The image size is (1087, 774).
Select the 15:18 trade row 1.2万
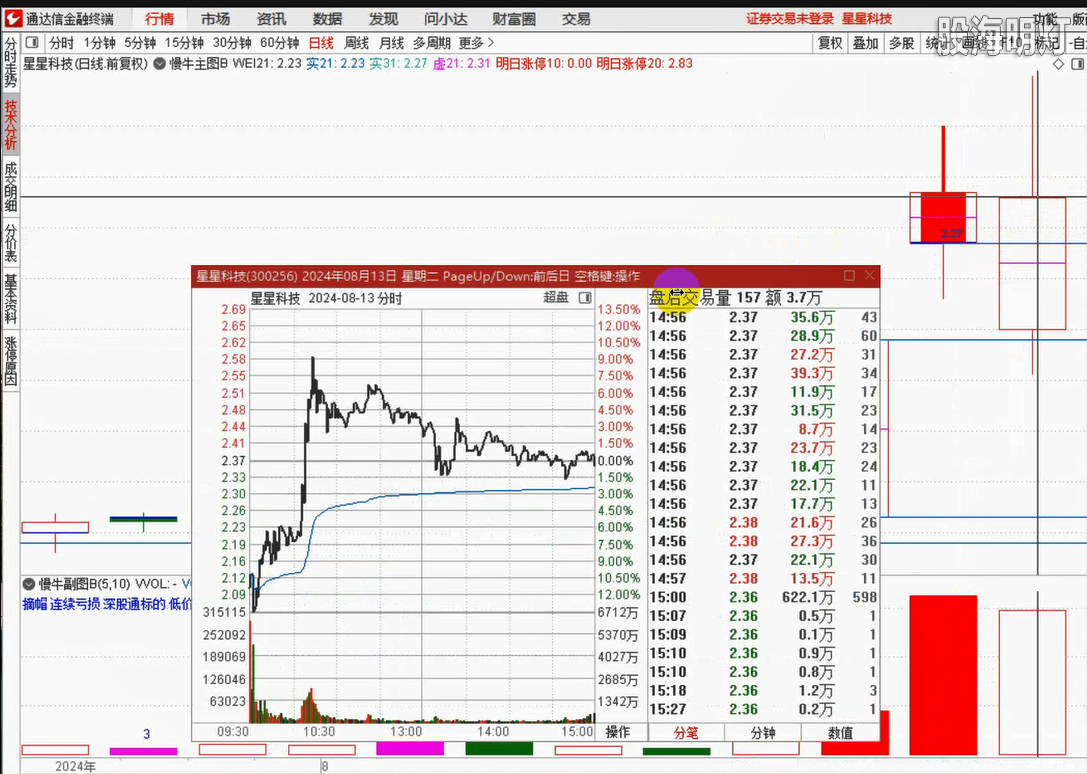point(763,690)
